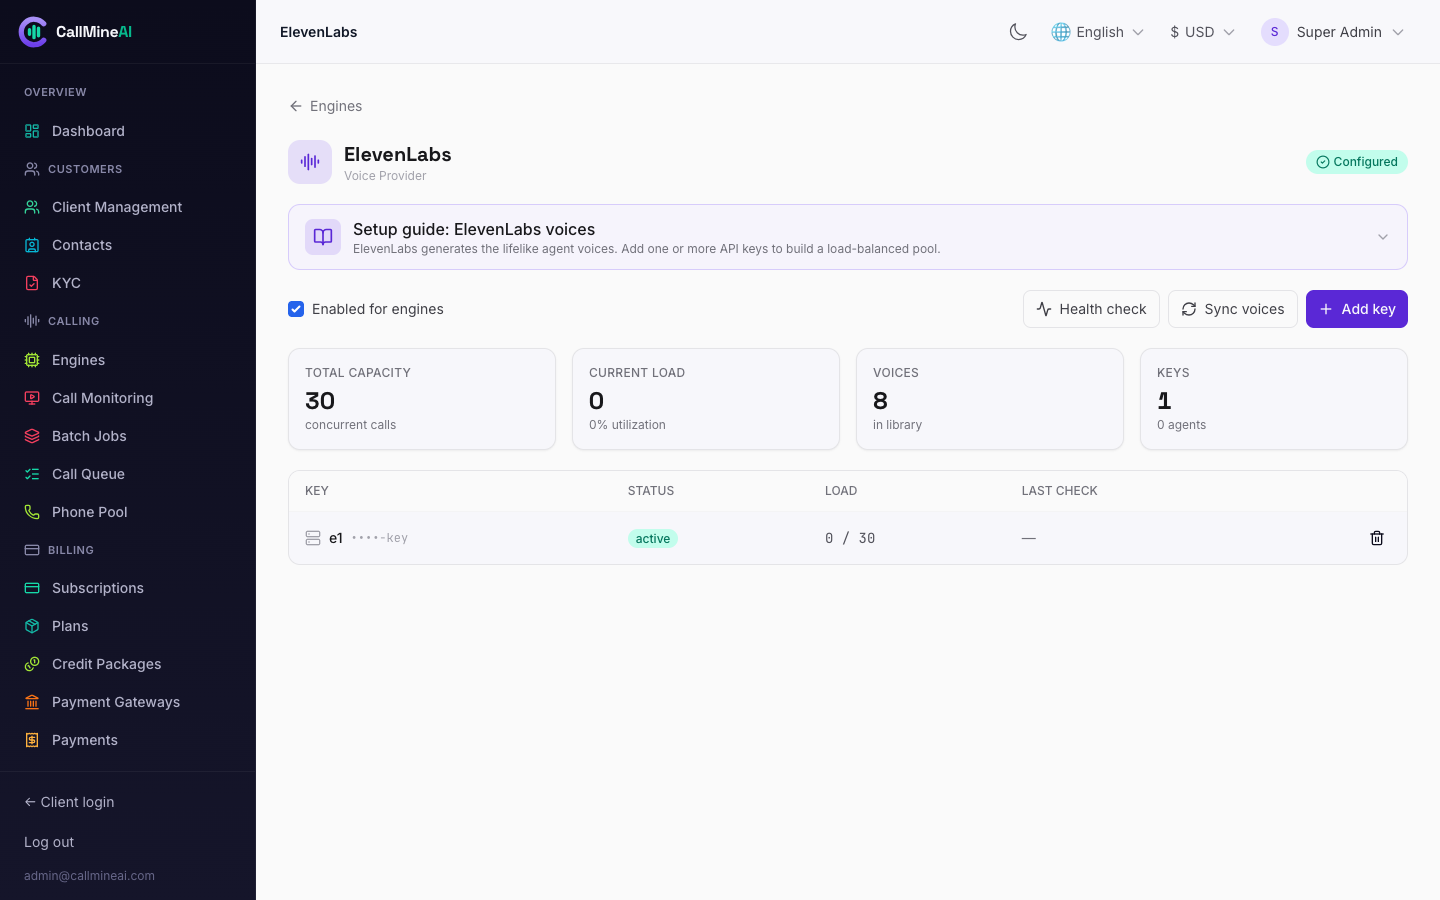Screen dimensions: 1440x900
Task: Switch to Client login
Action: tap(69, 802)
